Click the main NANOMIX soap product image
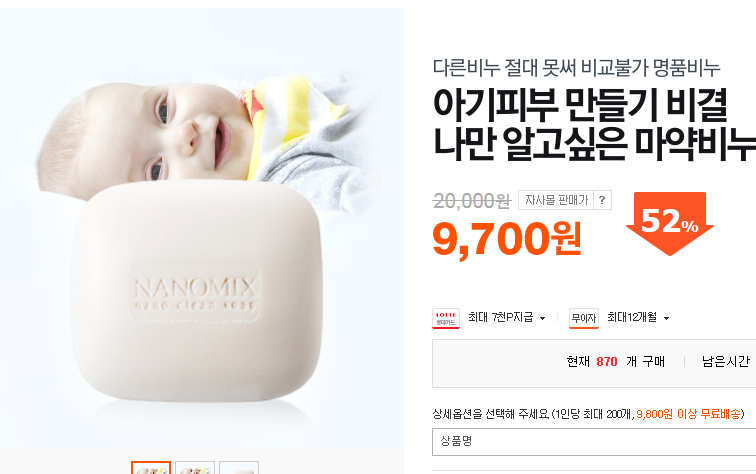756x474 pixels. coord(202,227)
